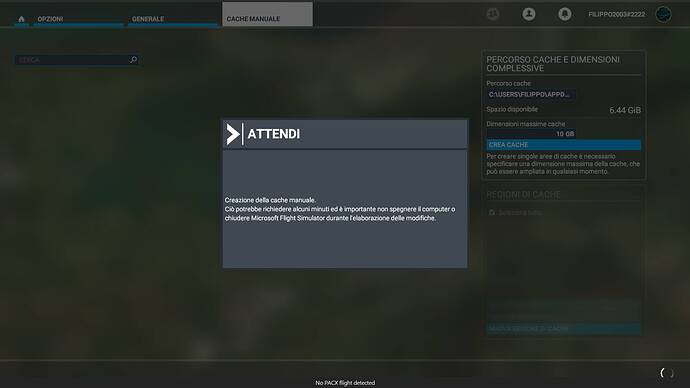690x388 pixels.
Task: Go to the Home icon tab
Action: 21,19
